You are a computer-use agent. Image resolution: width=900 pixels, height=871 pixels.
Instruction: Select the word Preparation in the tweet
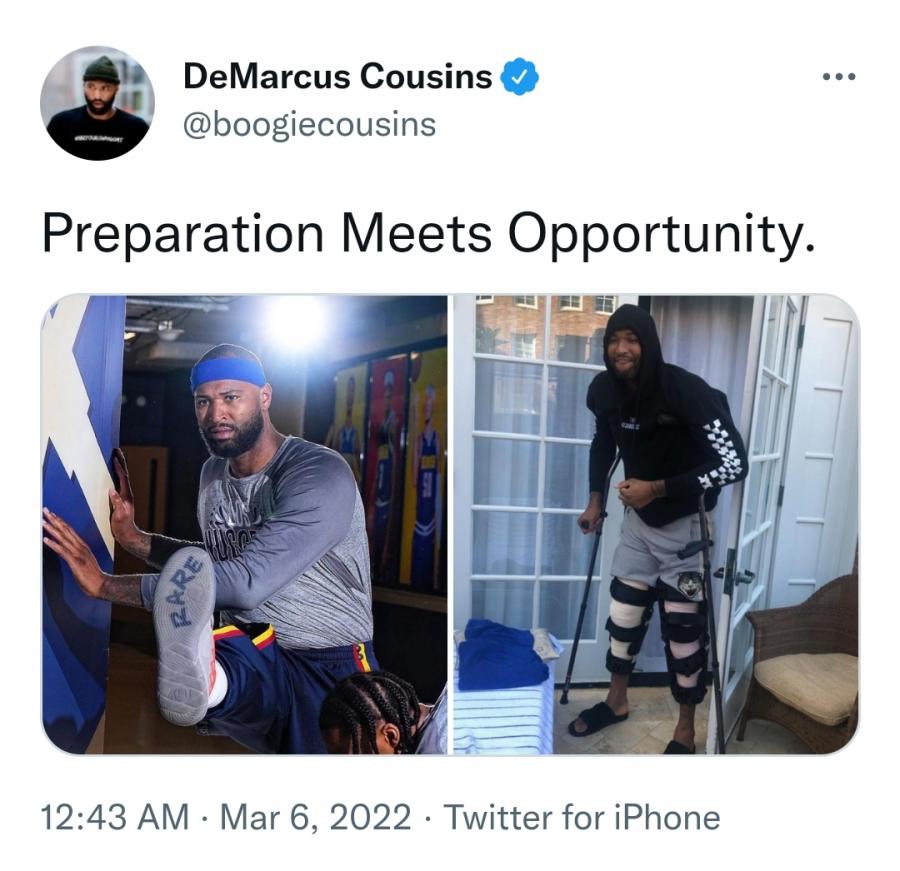point(183,234)
